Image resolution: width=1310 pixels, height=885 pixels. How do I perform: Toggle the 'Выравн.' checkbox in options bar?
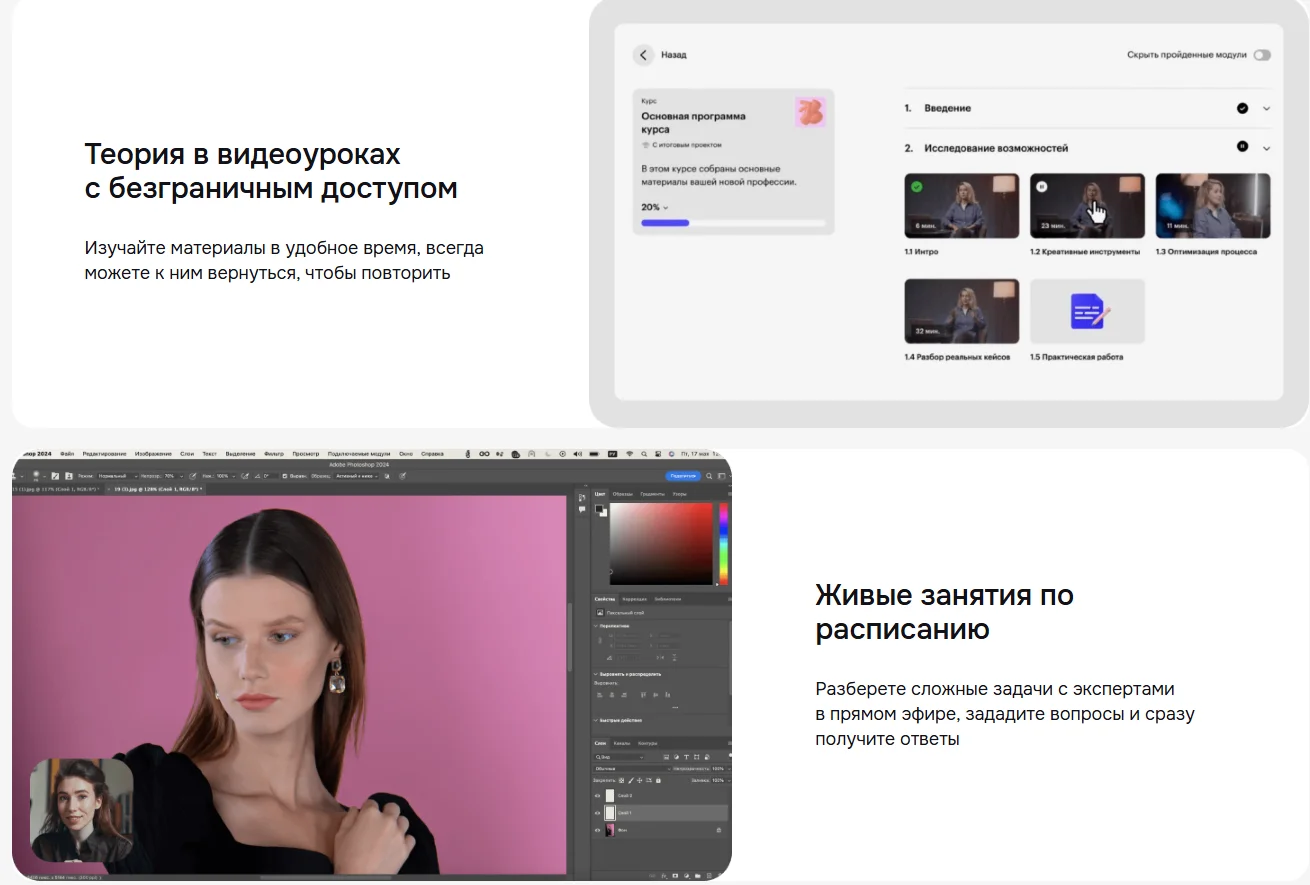click(284, 476)
